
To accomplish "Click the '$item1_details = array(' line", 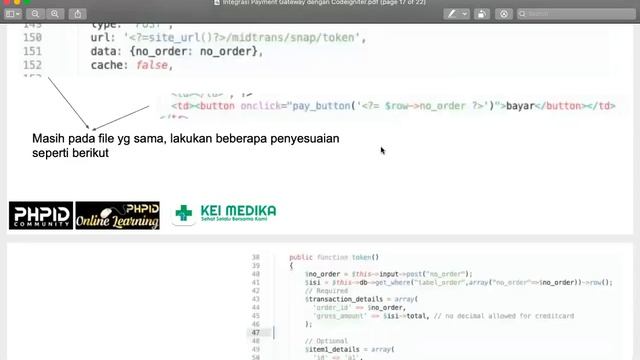I will tap(349, 349).
